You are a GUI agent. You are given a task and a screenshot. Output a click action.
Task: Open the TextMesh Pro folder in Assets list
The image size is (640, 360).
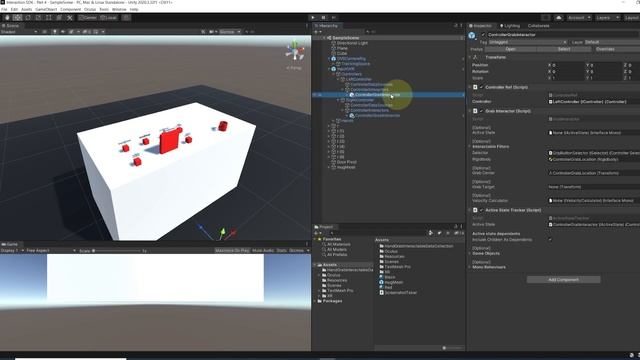(397, 267)
